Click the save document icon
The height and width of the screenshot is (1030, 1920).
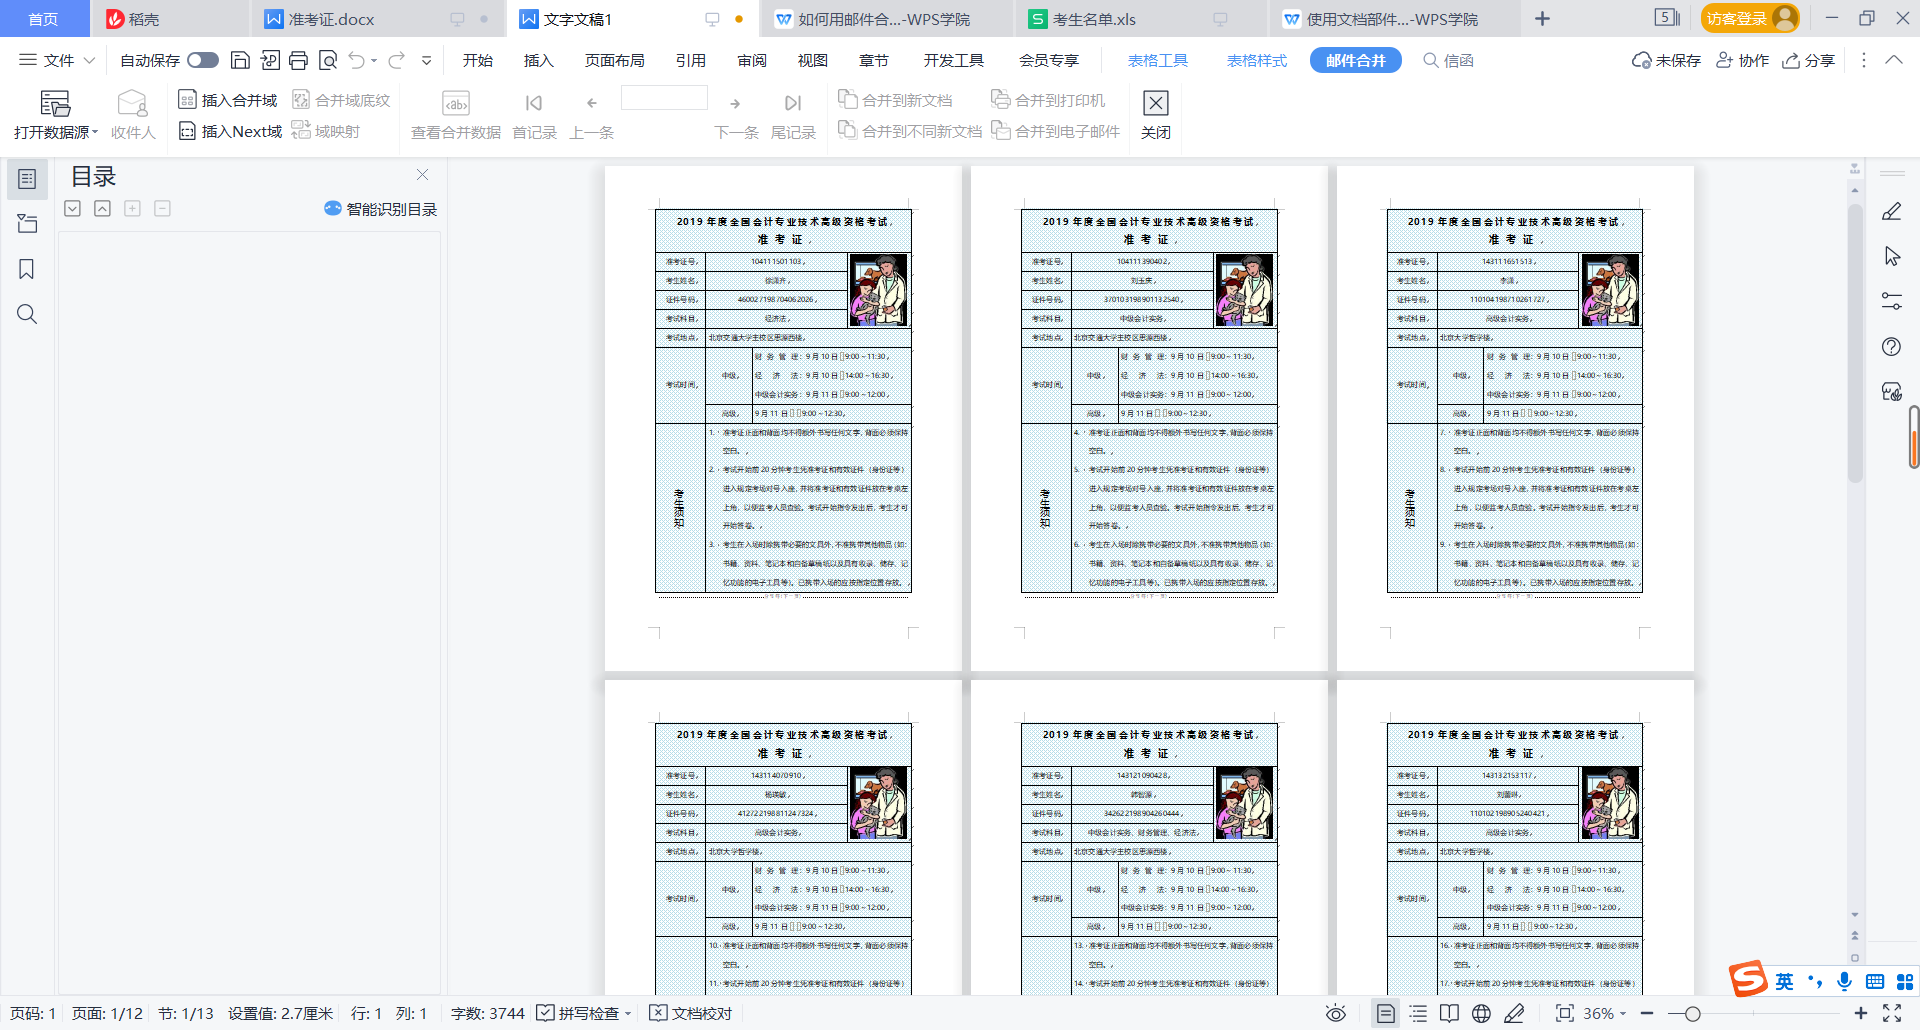coord(240,60)
